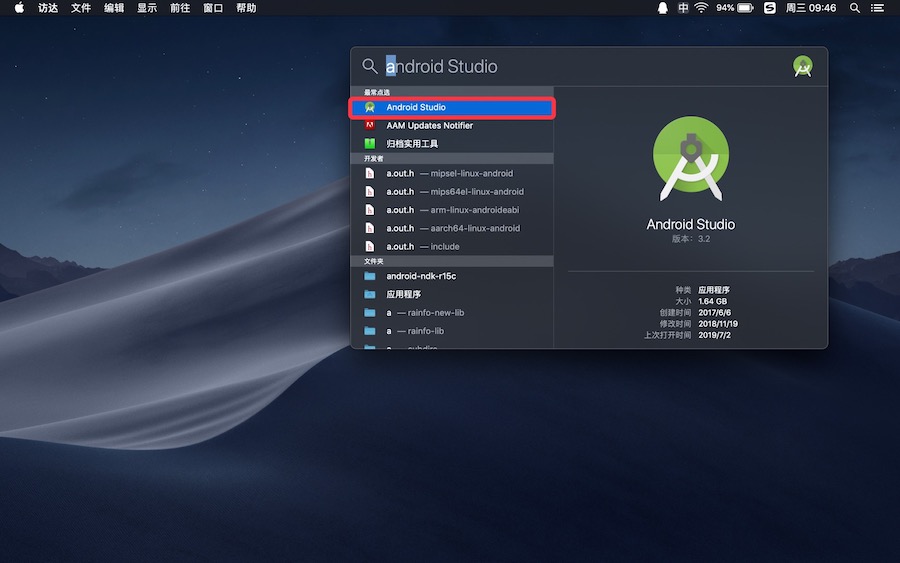Click the AAM Updates Notifier red icon
Image resolution: width=900 pixels, height=563 pixels.
(x=370, y=125)
